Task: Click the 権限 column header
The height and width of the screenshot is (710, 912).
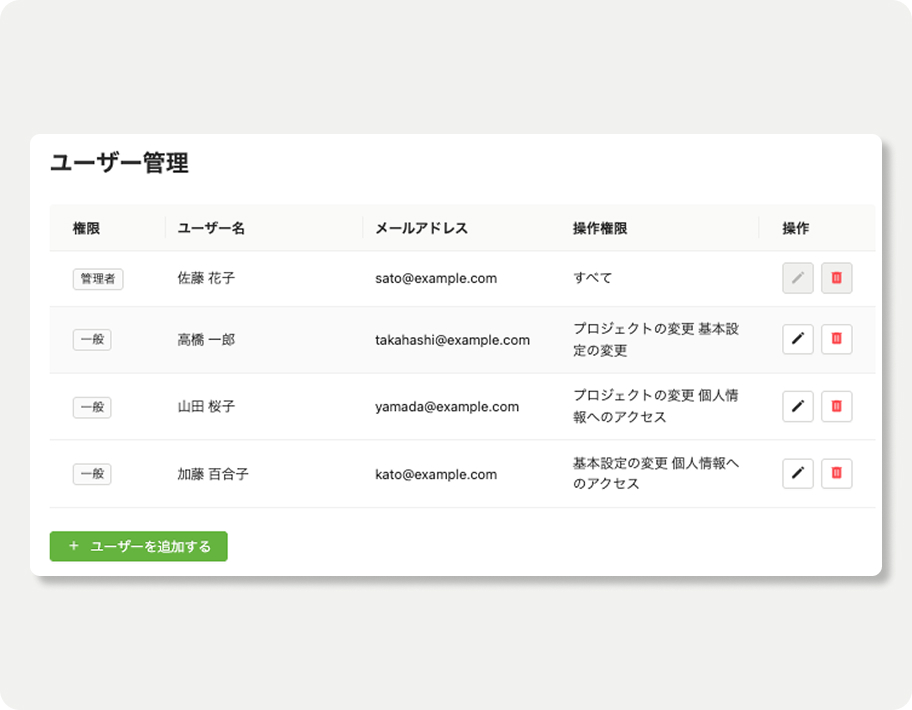Action: (87, 228)
